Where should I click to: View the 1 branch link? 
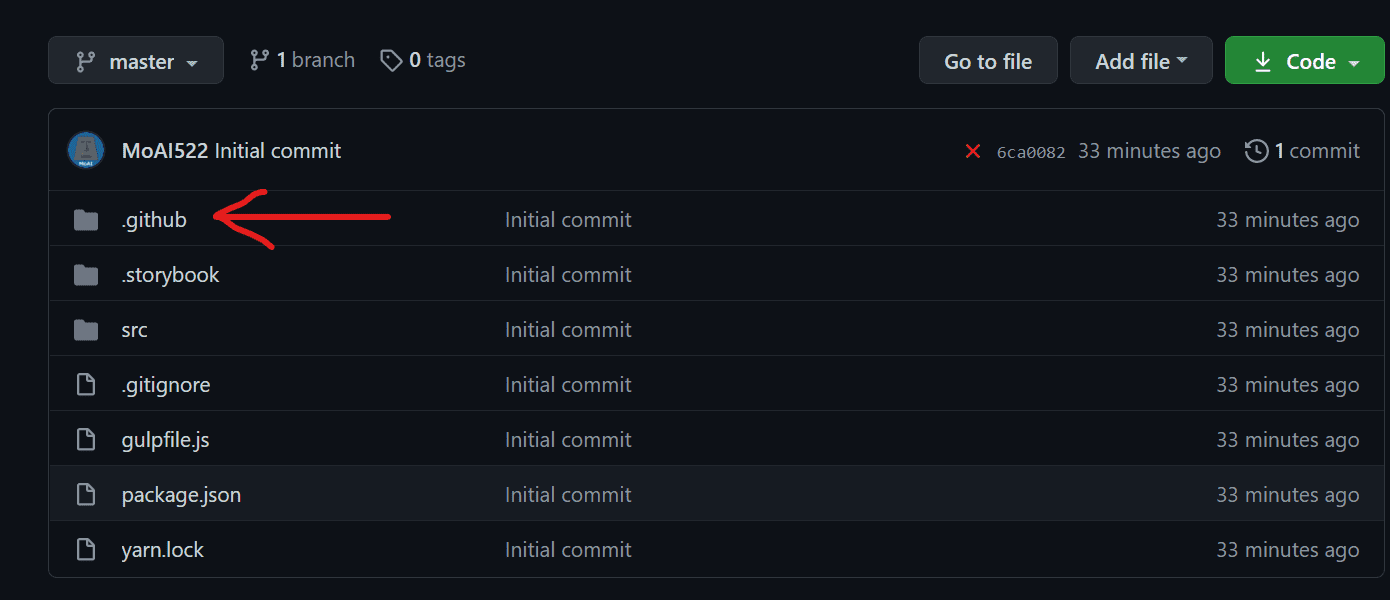302,60
